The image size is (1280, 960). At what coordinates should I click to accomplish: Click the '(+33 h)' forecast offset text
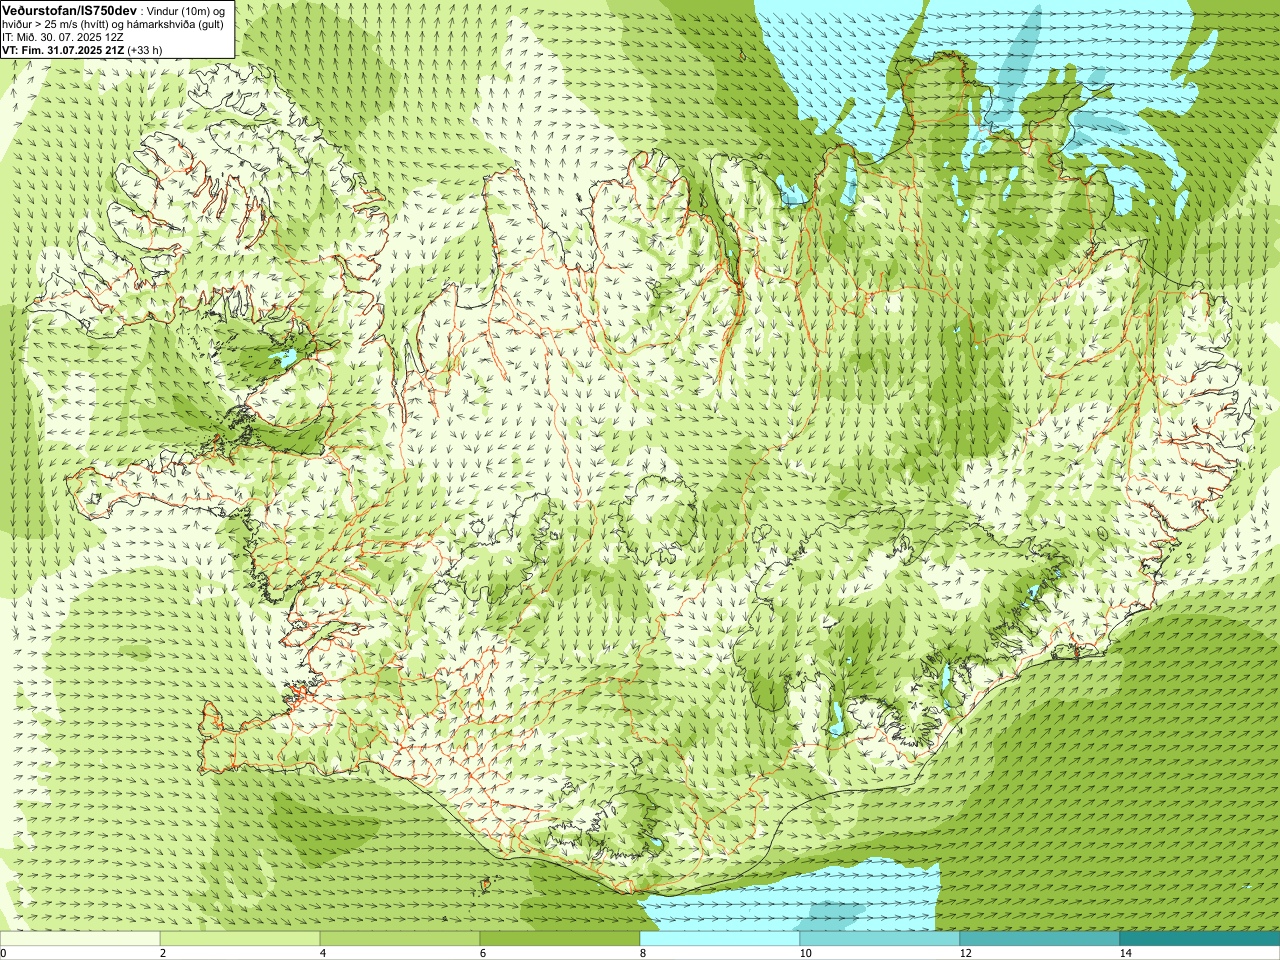tap(145, 50)
